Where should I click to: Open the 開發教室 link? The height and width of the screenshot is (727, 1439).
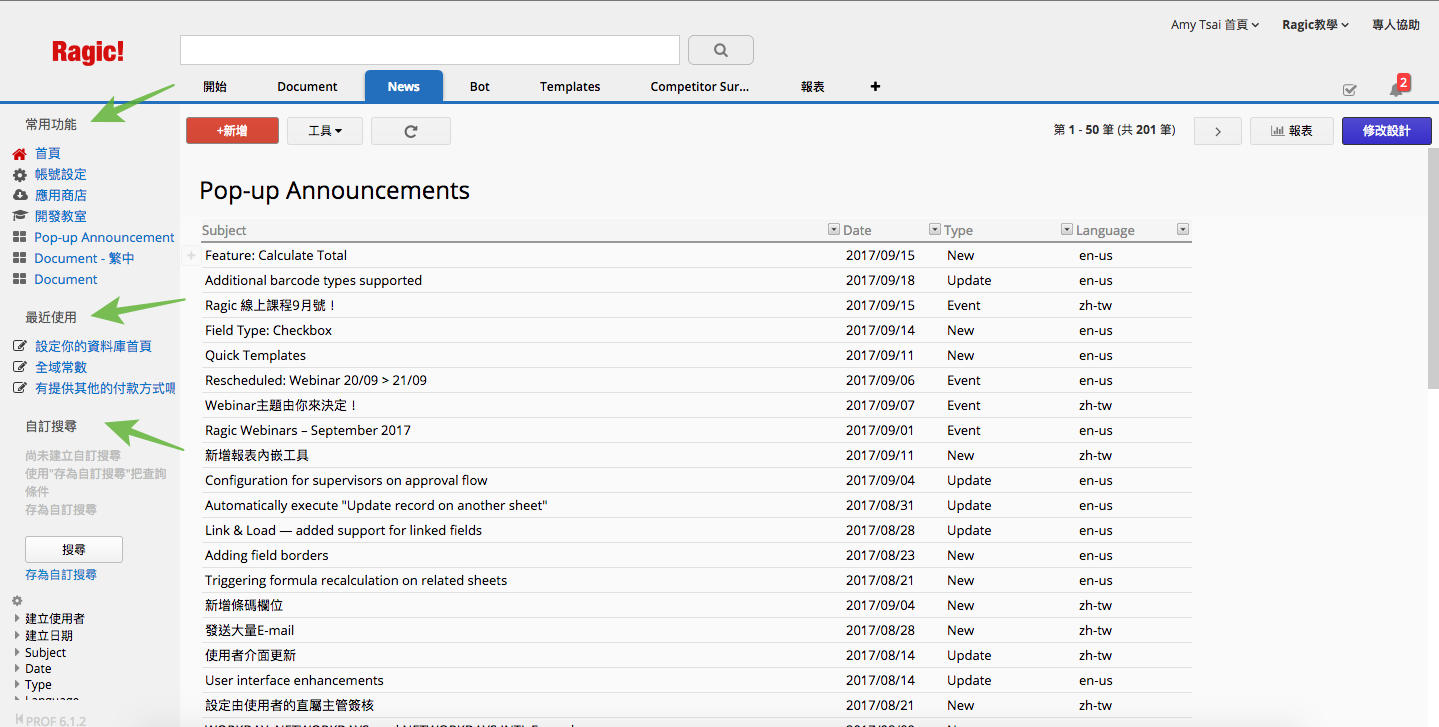[x=61, y=216]
